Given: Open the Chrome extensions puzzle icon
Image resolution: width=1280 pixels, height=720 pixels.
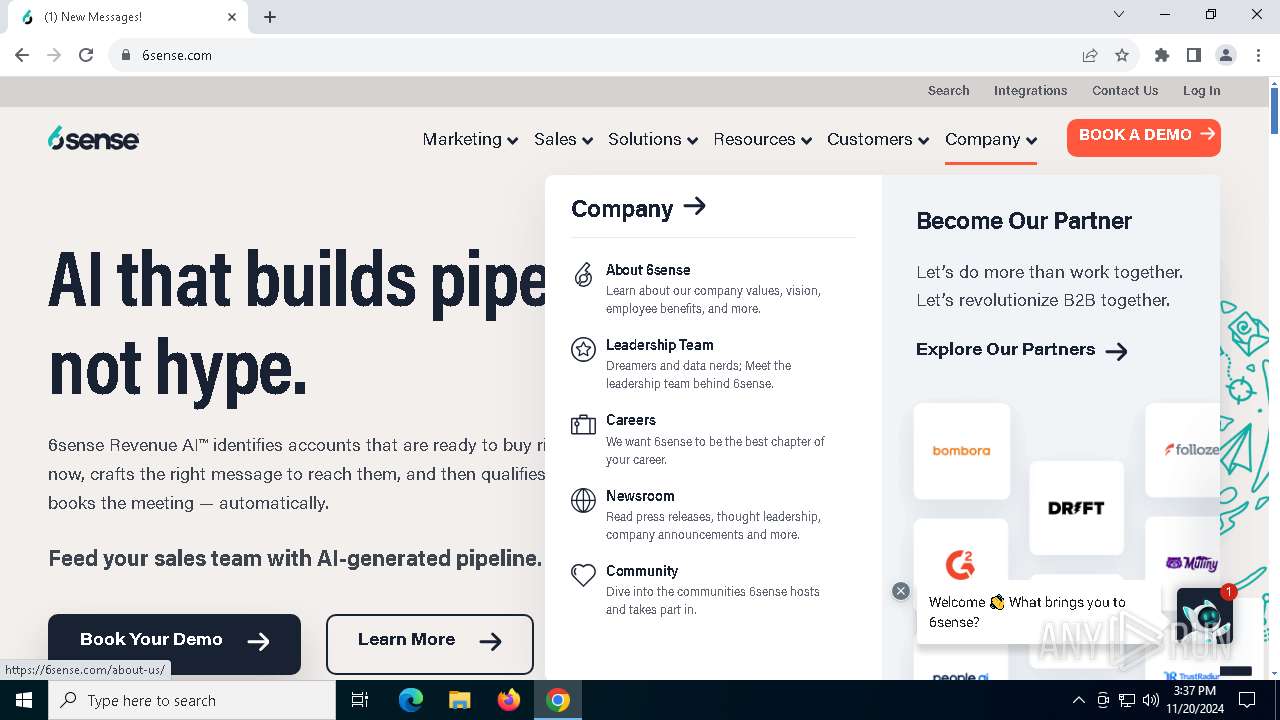Looking at the screenshot, I should click(x=1162, y=55).
